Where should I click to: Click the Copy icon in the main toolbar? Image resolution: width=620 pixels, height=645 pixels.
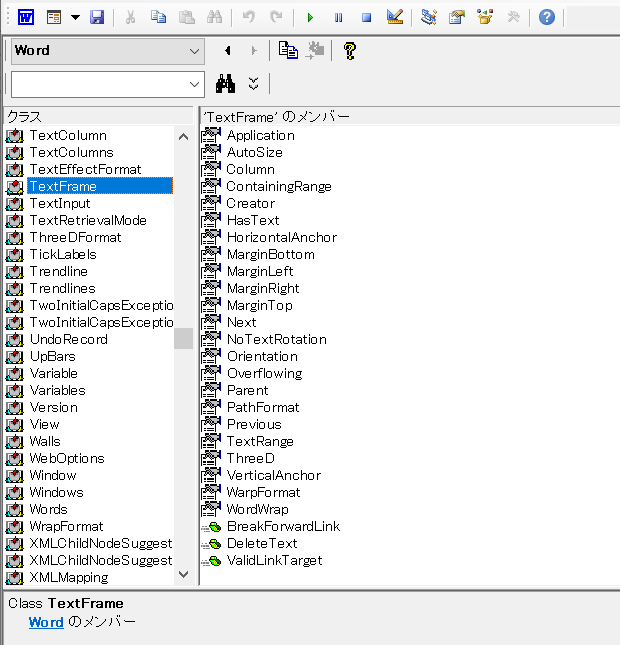click(x=158, y=17)
